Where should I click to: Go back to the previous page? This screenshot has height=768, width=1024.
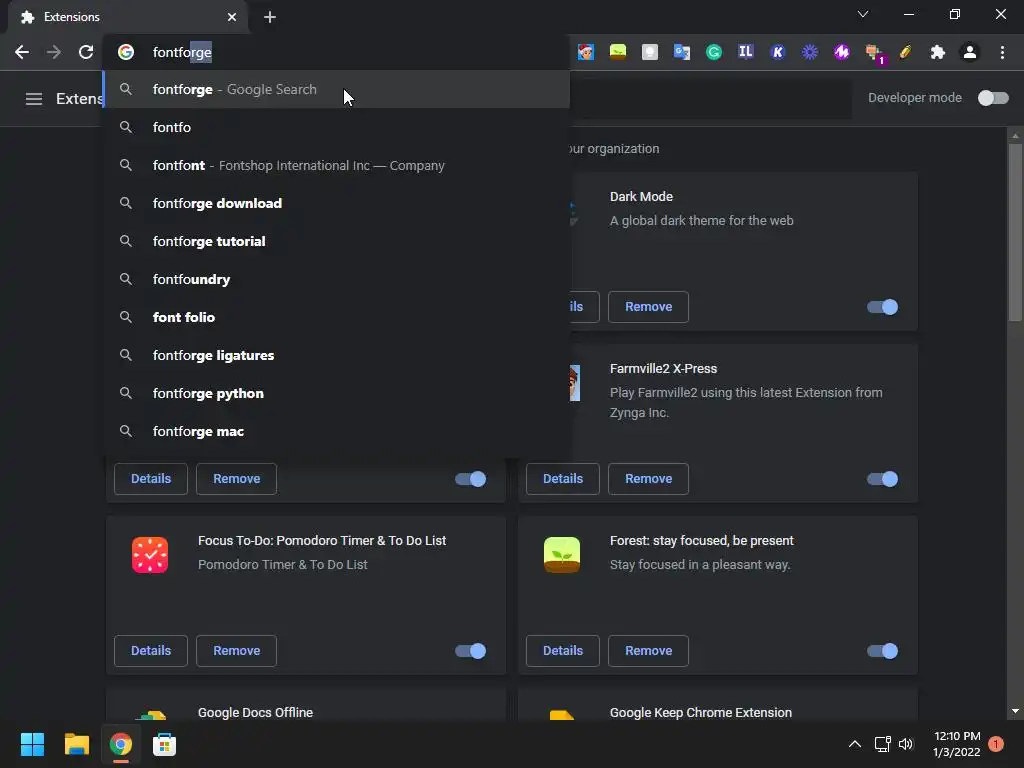pos(22,52)
